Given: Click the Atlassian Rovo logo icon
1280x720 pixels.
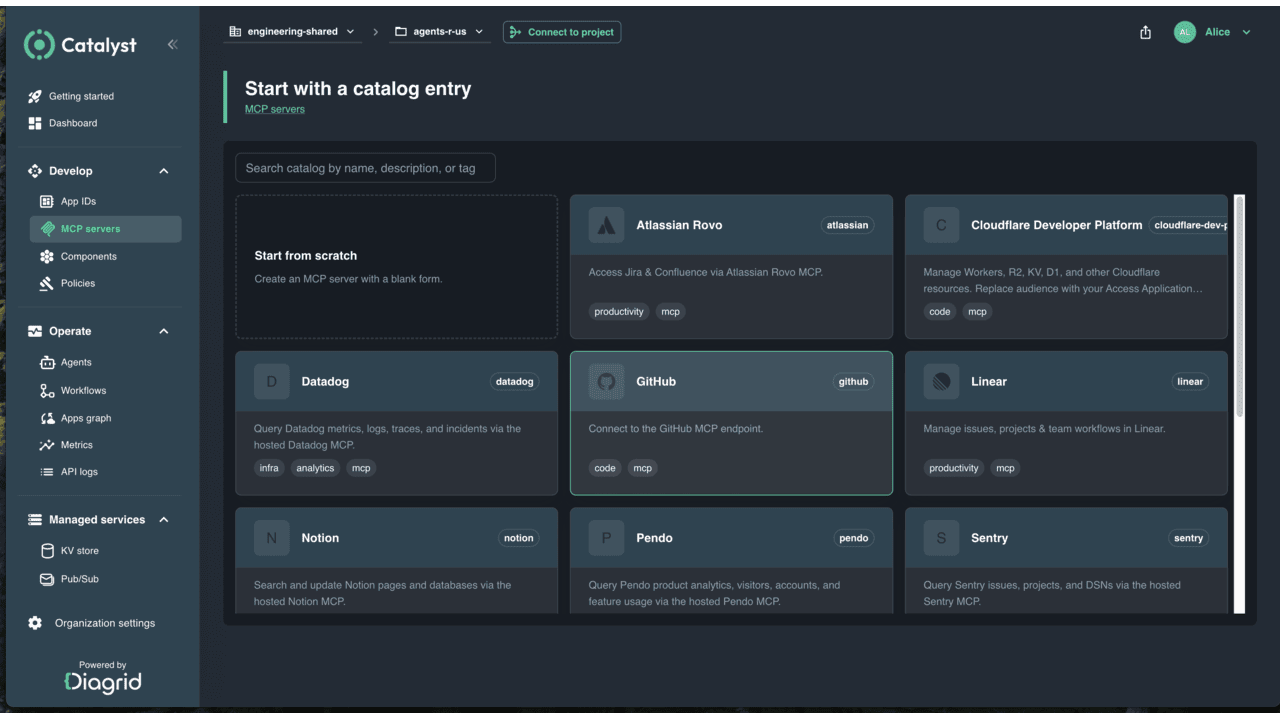Looking at the screenshot, I should [606, 225].
